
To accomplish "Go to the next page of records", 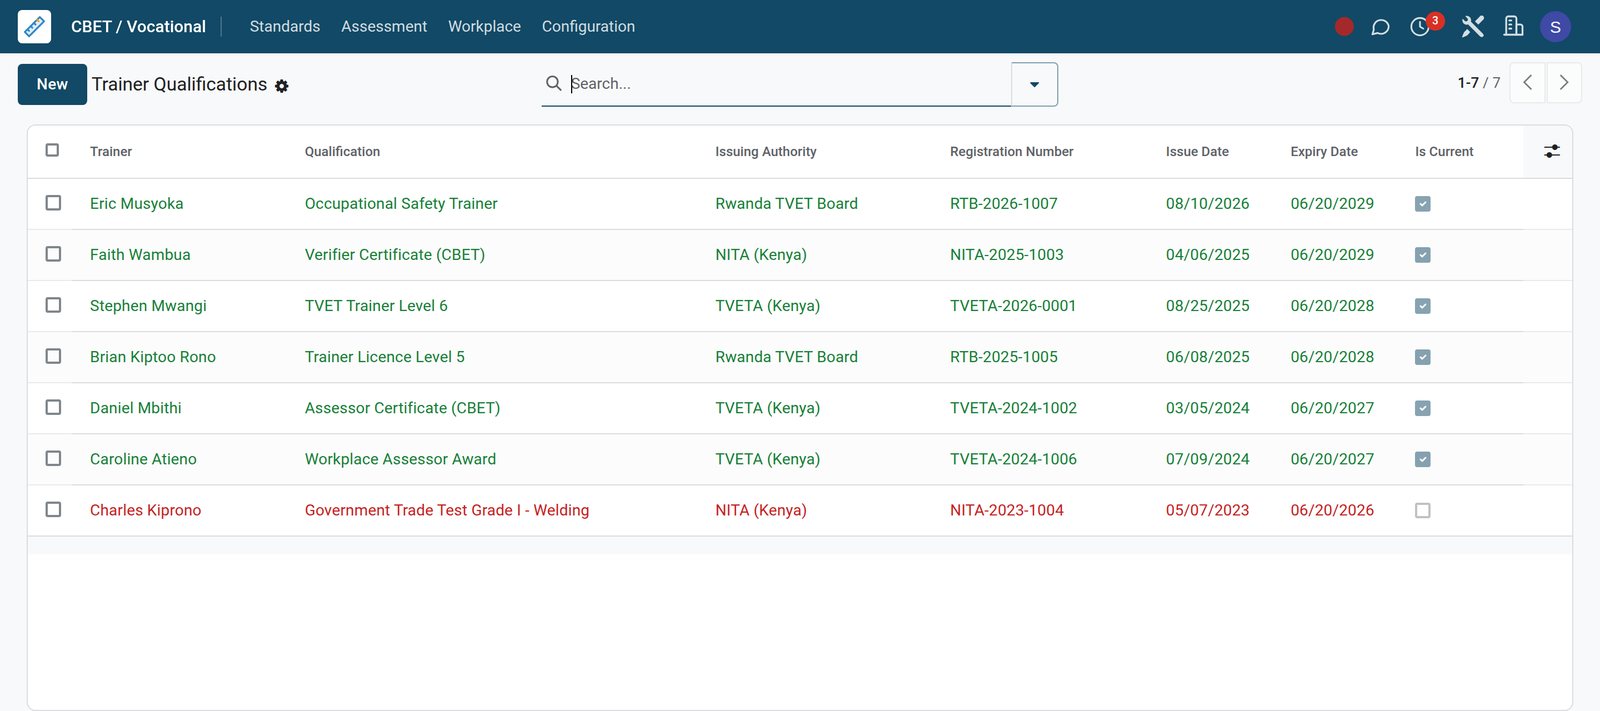I will click(1564, 83).
